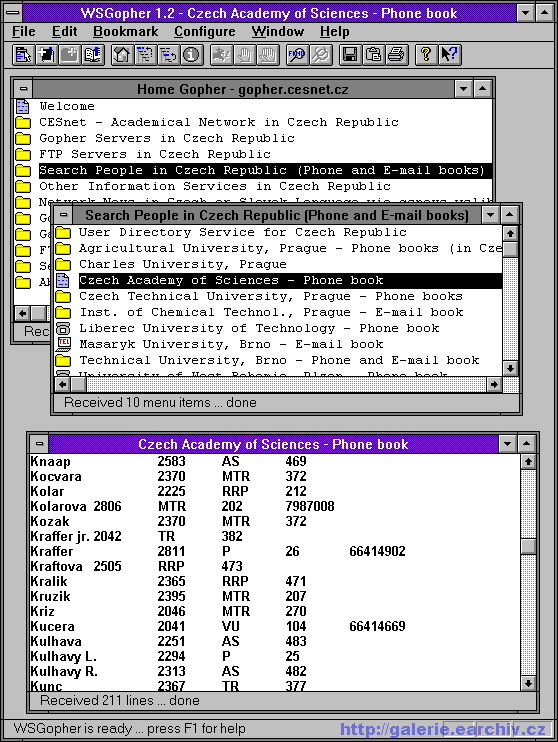558x742 pixels.
Task: Click 'Kulhavy L.' in phone book
Action: [x=63, y=656]
